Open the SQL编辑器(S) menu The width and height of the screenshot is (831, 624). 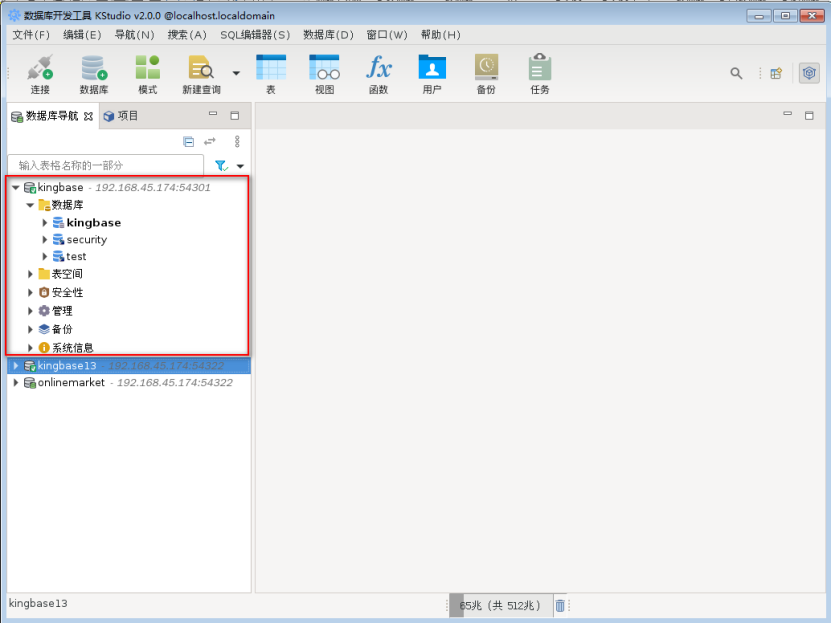click(x=255, y=35)
